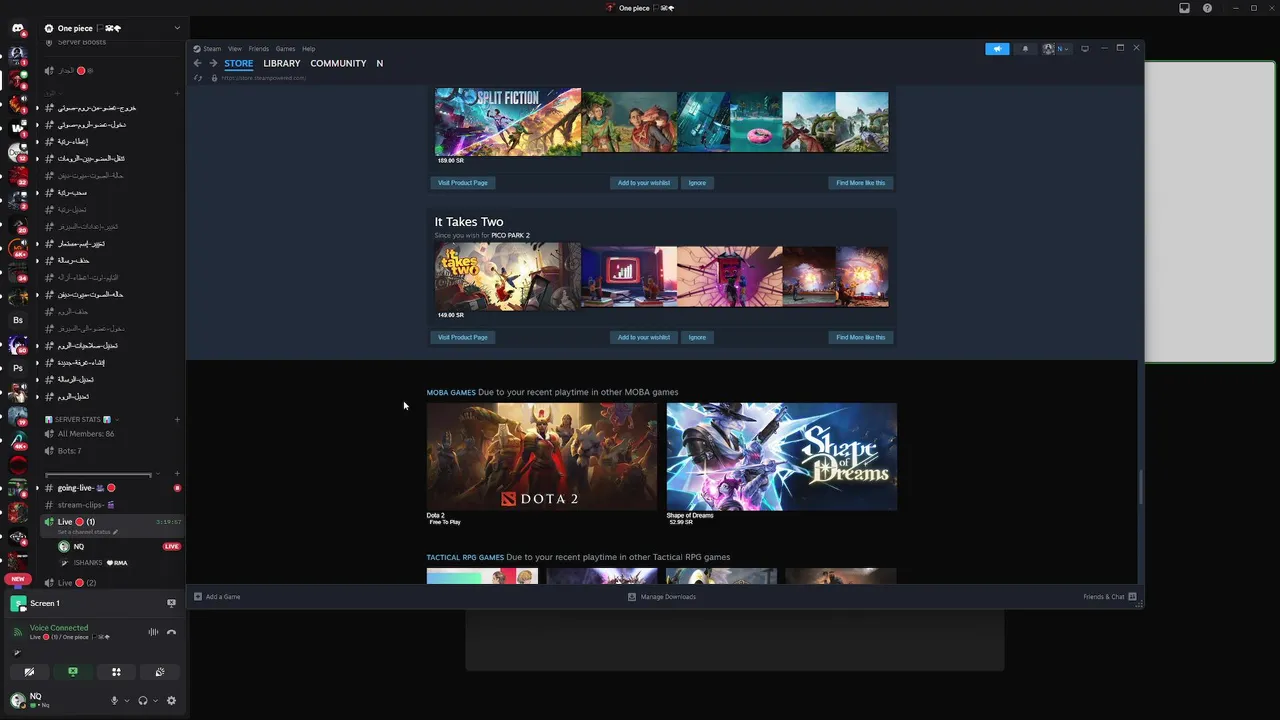Screen dimensions: 1280x720
Task: Open the noise suppression waveform icon
Action: 153,632
